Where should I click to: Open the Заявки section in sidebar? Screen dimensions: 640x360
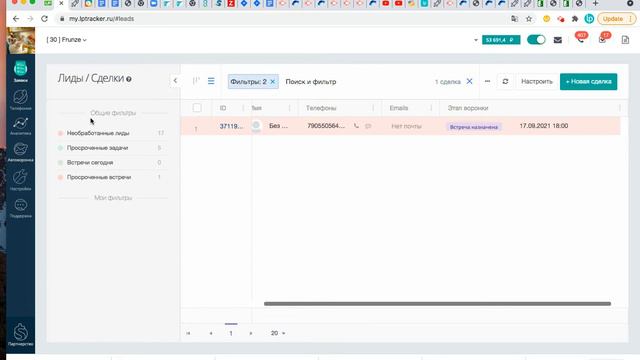coord(20,71)
